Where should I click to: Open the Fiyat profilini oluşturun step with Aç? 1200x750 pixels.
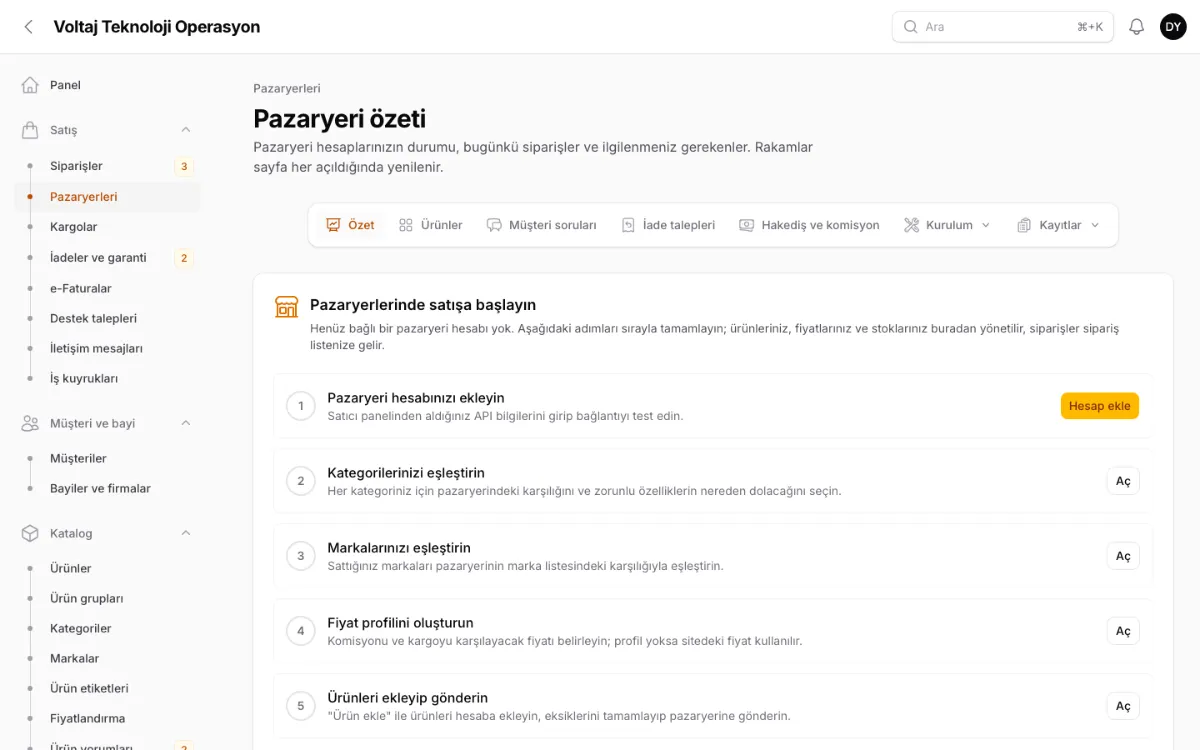[1123, 631]
